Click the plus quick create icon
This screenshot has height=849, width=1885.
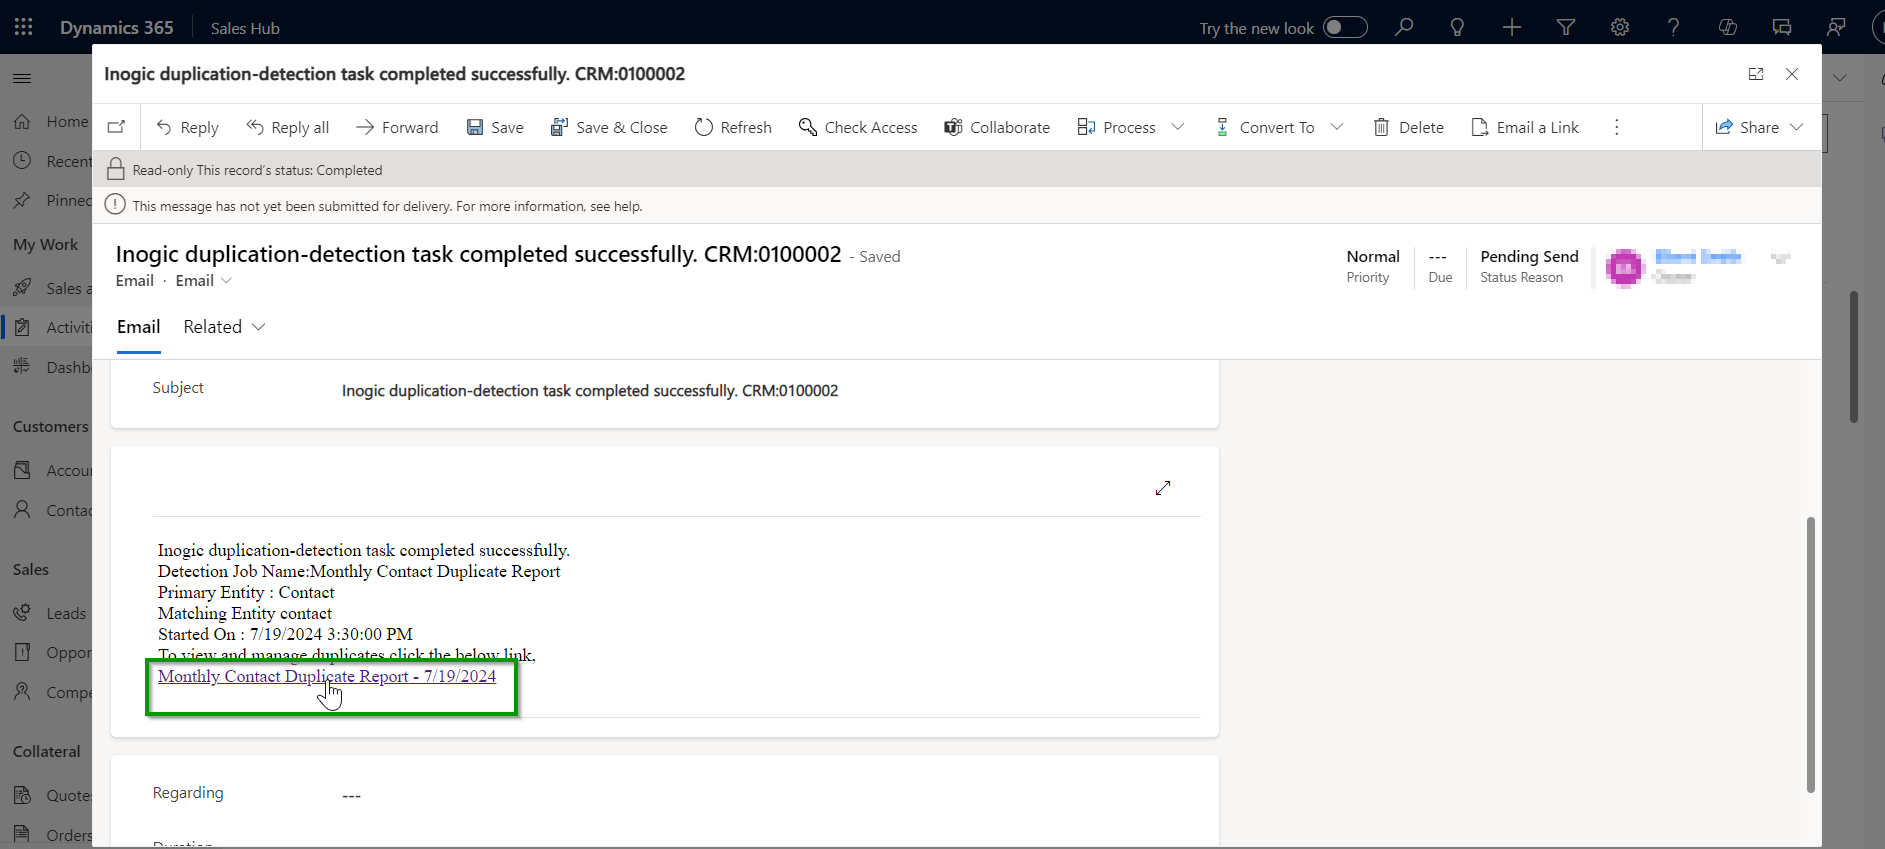pos(1512,27)
